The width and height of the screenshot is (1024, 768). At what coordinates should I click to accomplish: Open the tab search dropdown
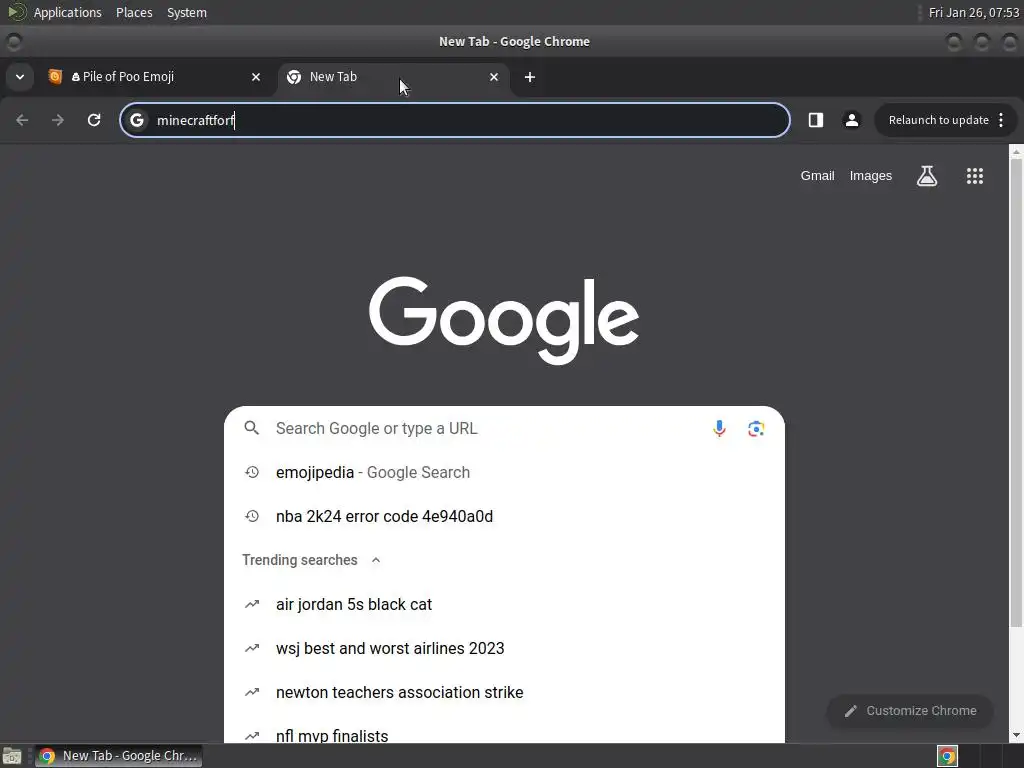(20, 77)
